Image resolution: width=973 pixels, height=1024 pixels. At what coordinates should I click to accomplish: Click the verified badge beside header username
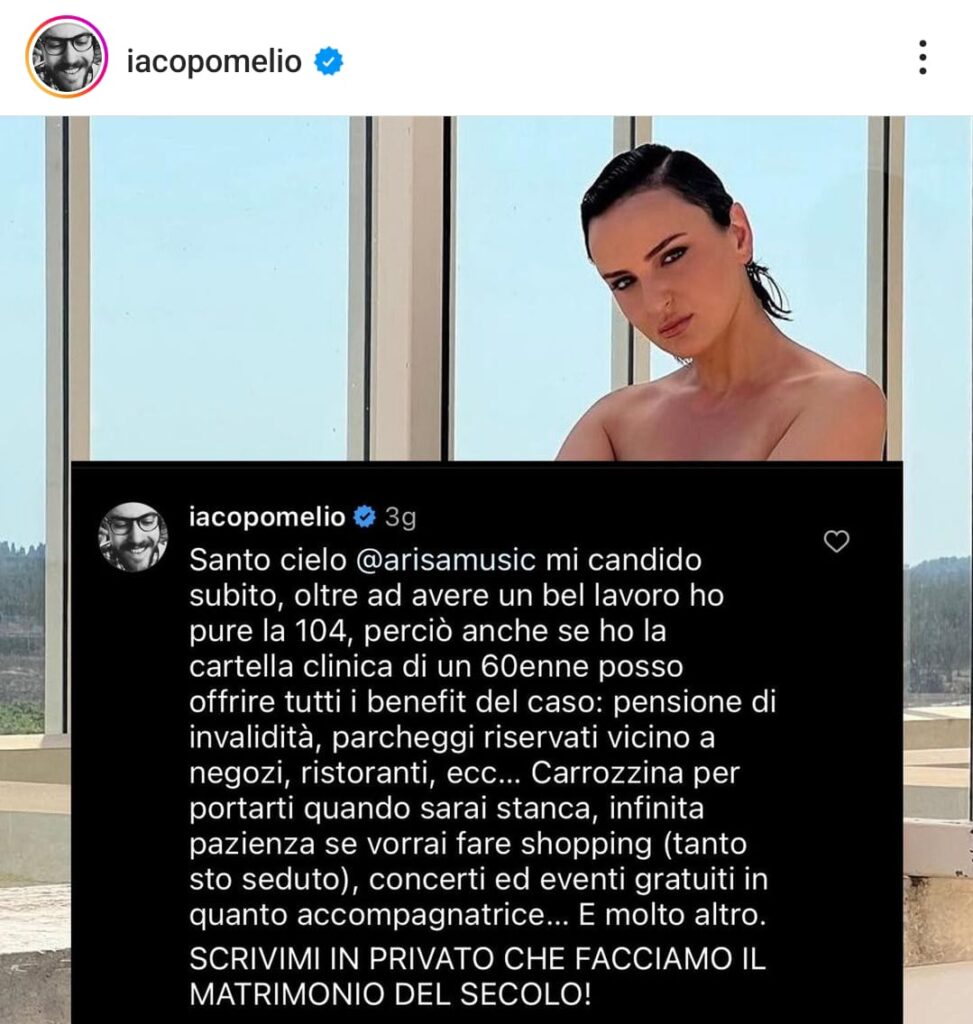tap(328, 61)
